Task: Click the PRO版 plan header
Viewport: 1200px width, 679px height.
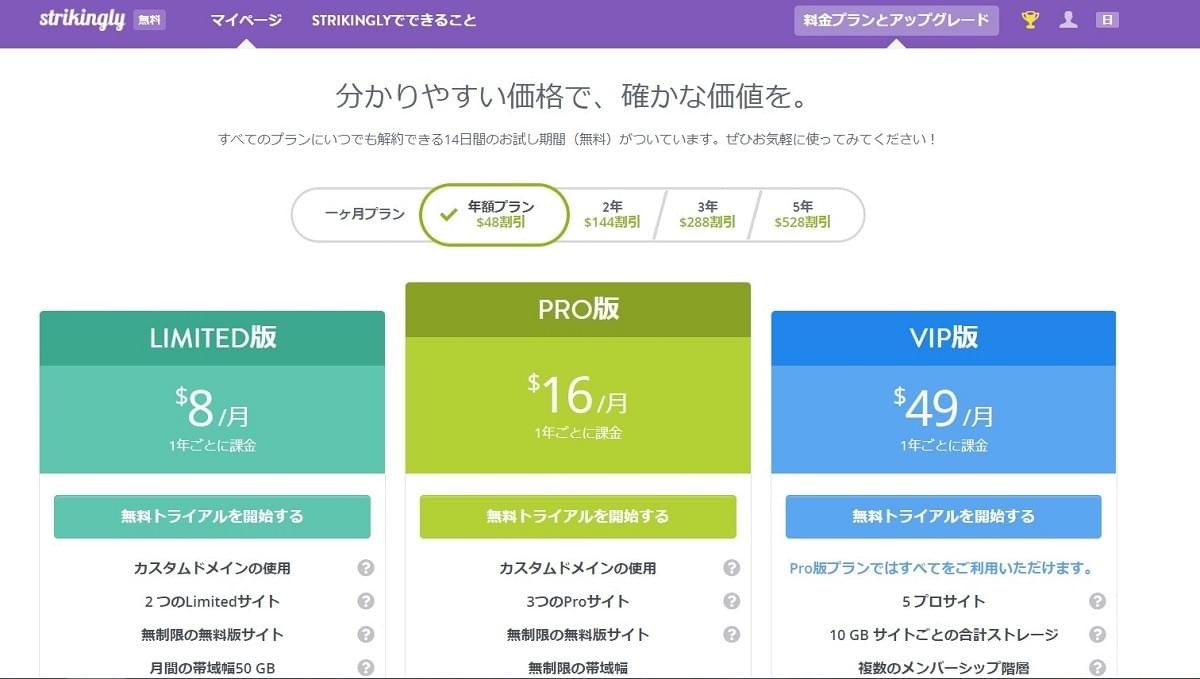Action: click(578, 309)
